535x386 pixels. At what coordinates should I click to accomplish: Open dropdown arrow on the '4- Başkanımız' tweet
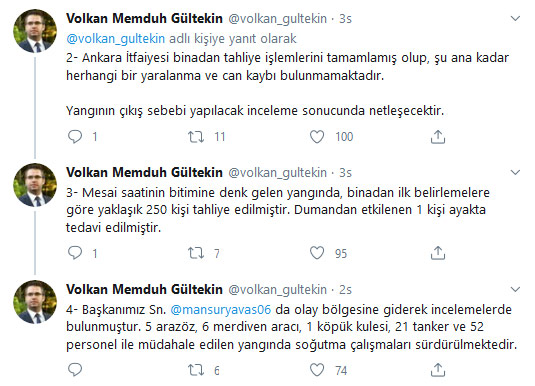click(515, 290)
